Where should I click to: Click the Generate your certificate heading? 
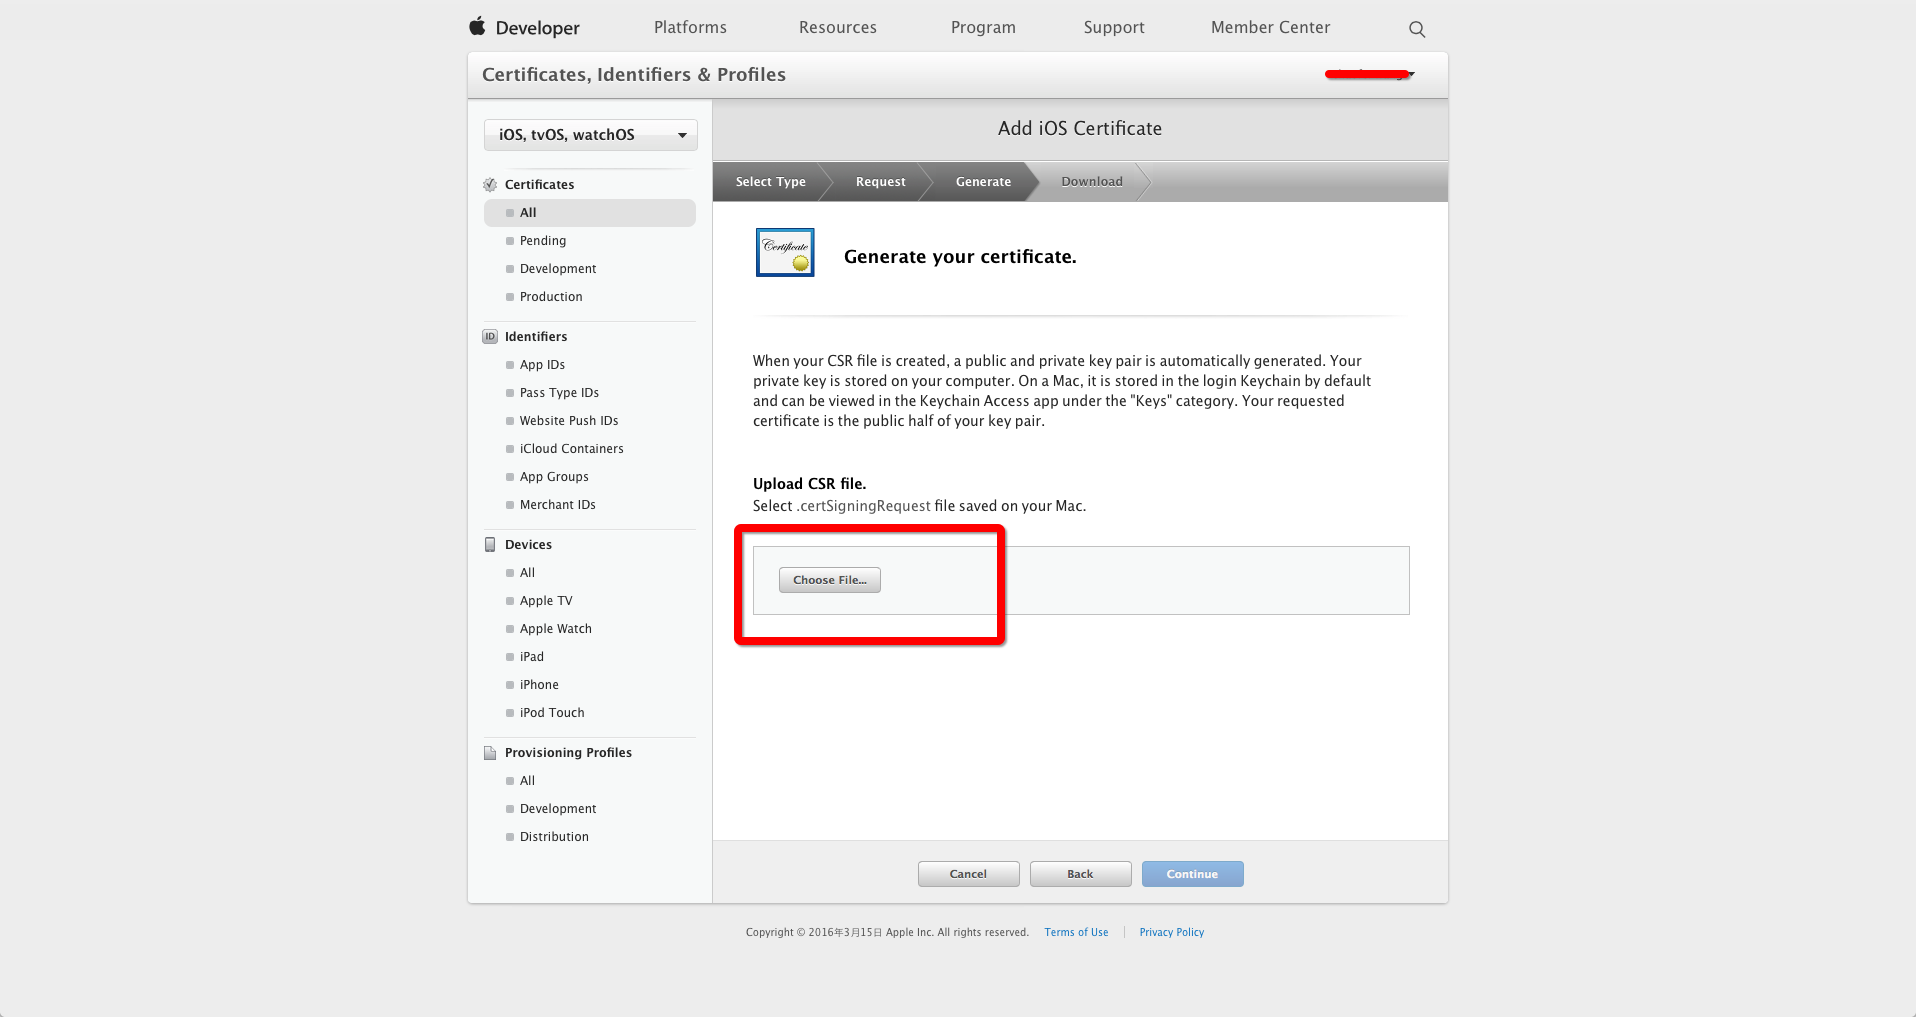click(960, 257)
